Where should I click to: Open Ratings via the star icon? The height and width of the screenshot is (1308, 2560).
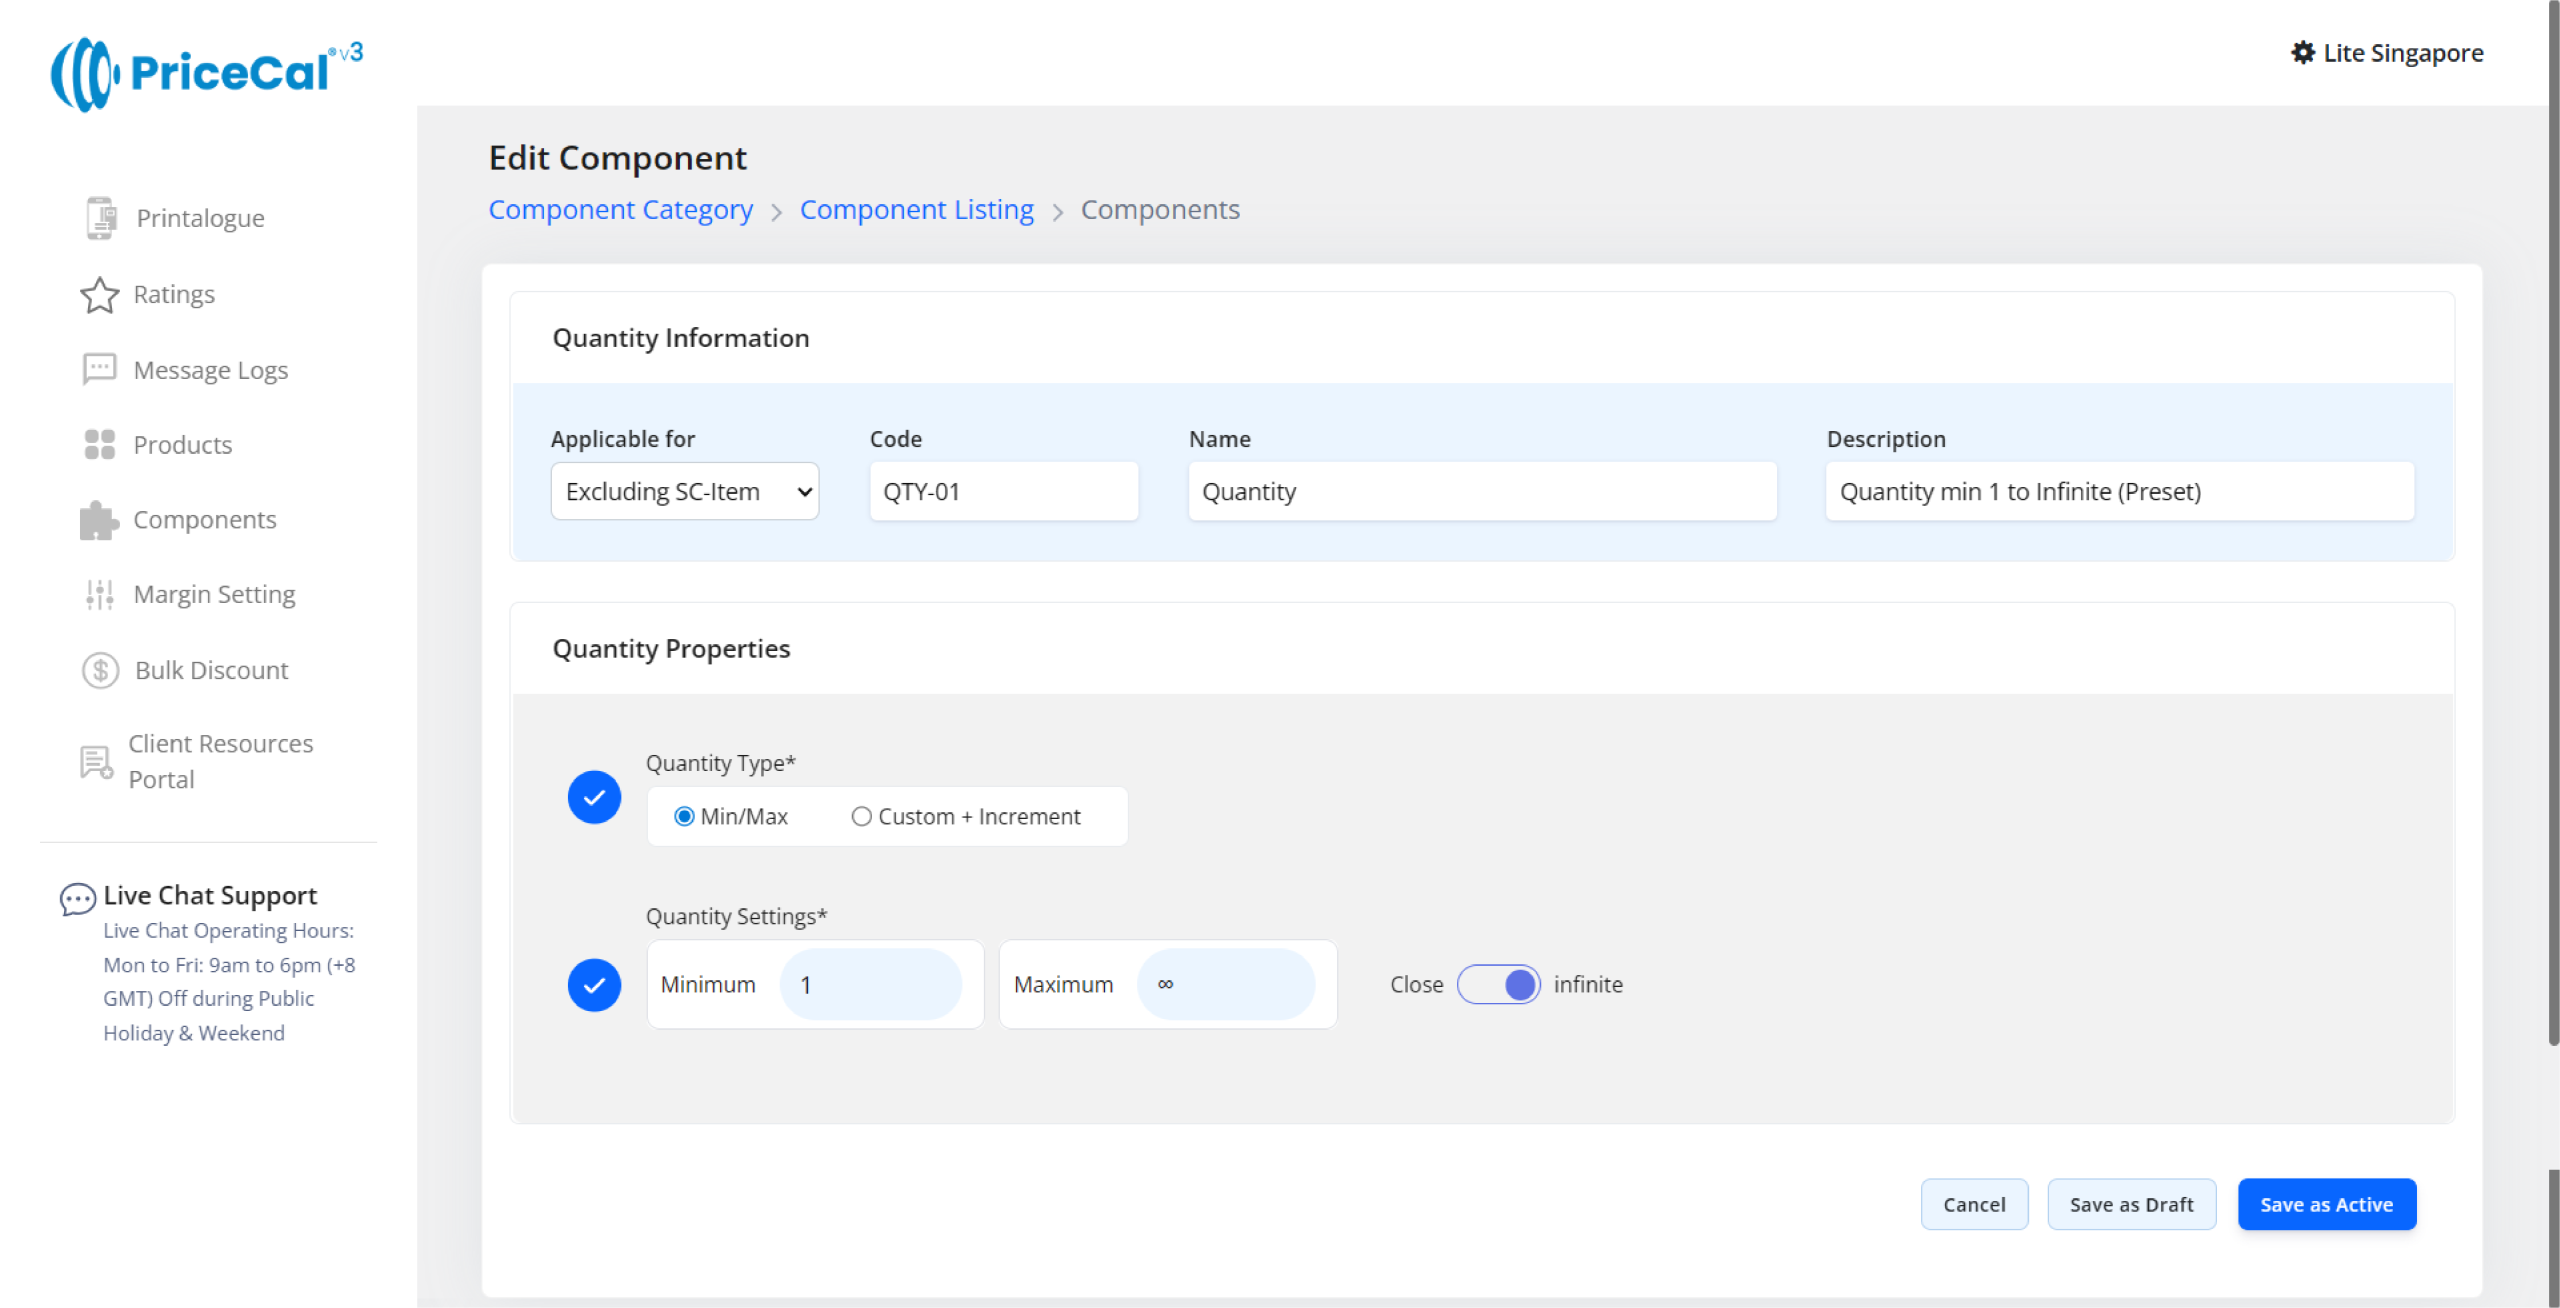click(99, 295)
